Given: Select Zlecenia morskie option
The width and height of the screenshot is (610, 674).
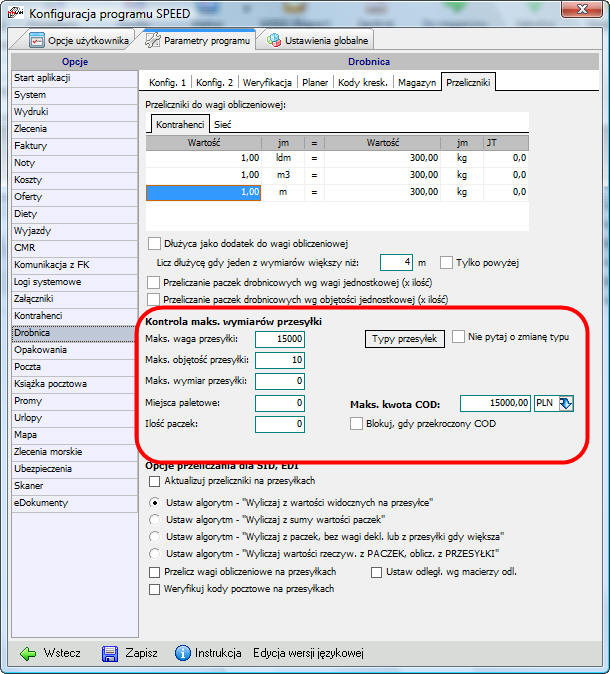Looking at the screenshot, I should point(75,452).
